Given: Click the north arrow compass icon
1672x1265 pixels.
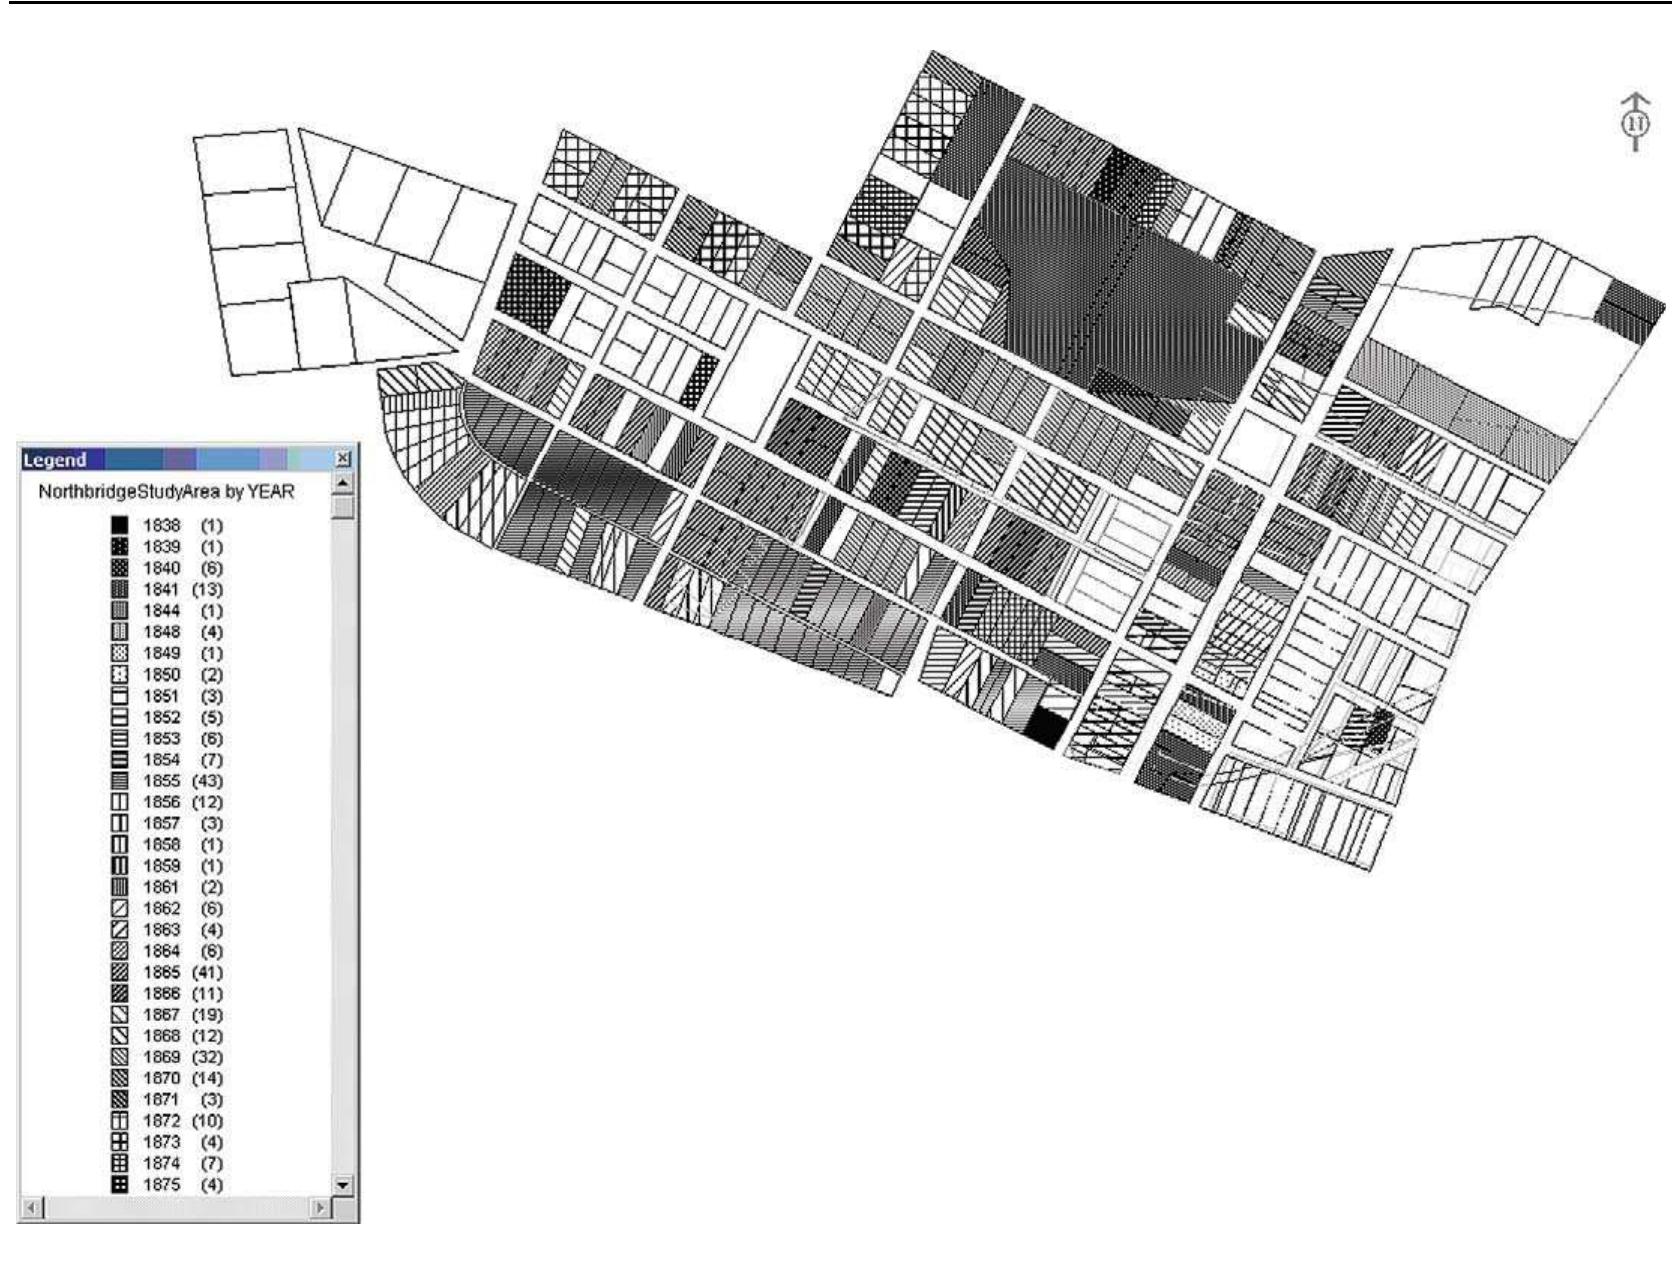Looking at the screenshot, I should tap(1635, 123).
